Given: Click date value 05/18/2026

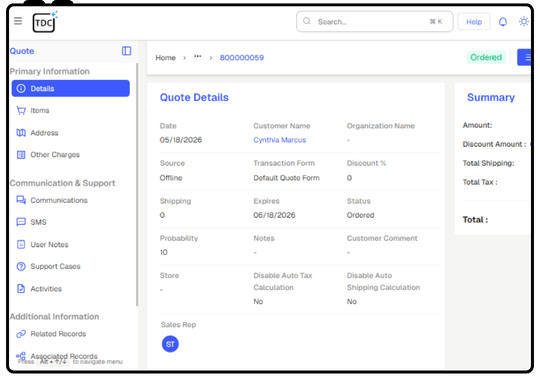Looking at the screenshot, I should click(x=181, y=140).
